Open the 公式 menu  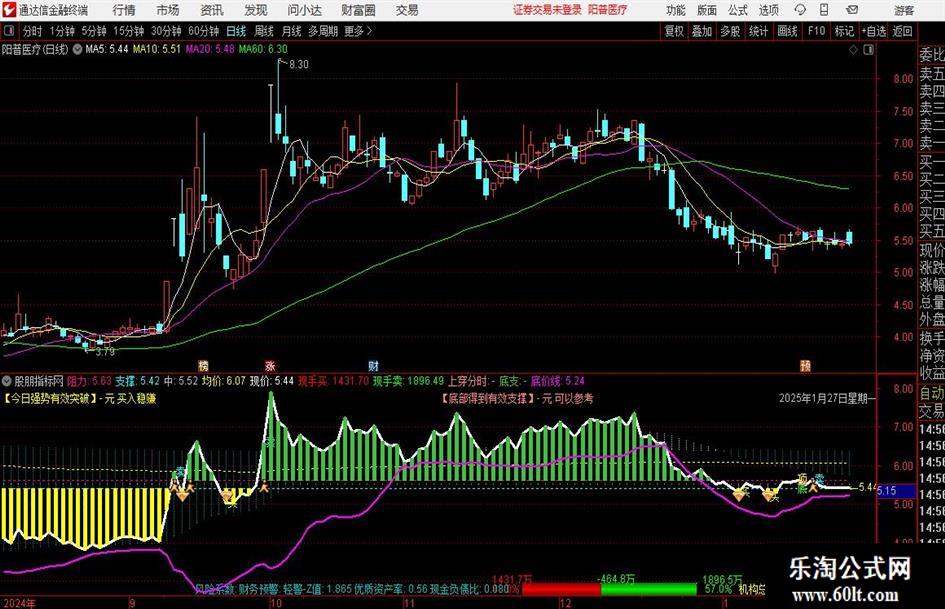[738, 10]
